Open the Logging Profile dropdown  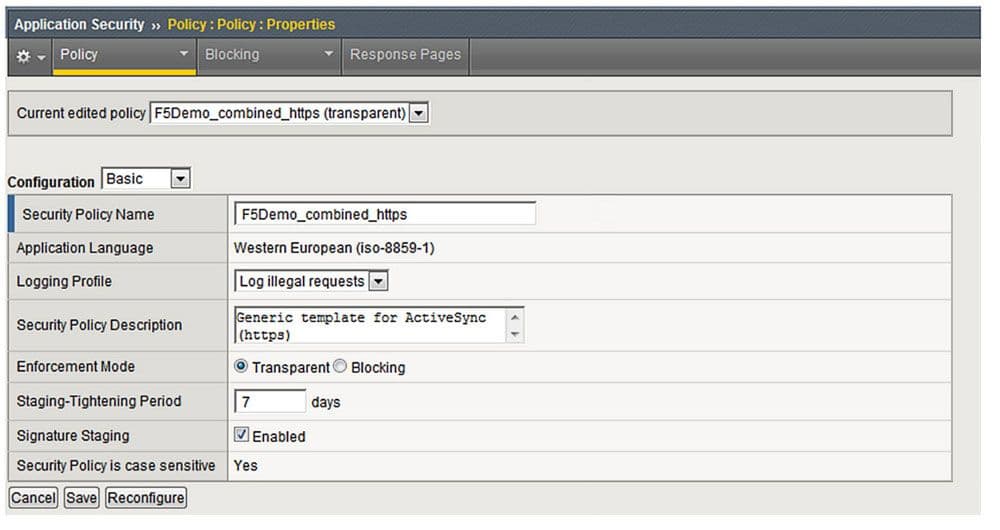[378, 282]
